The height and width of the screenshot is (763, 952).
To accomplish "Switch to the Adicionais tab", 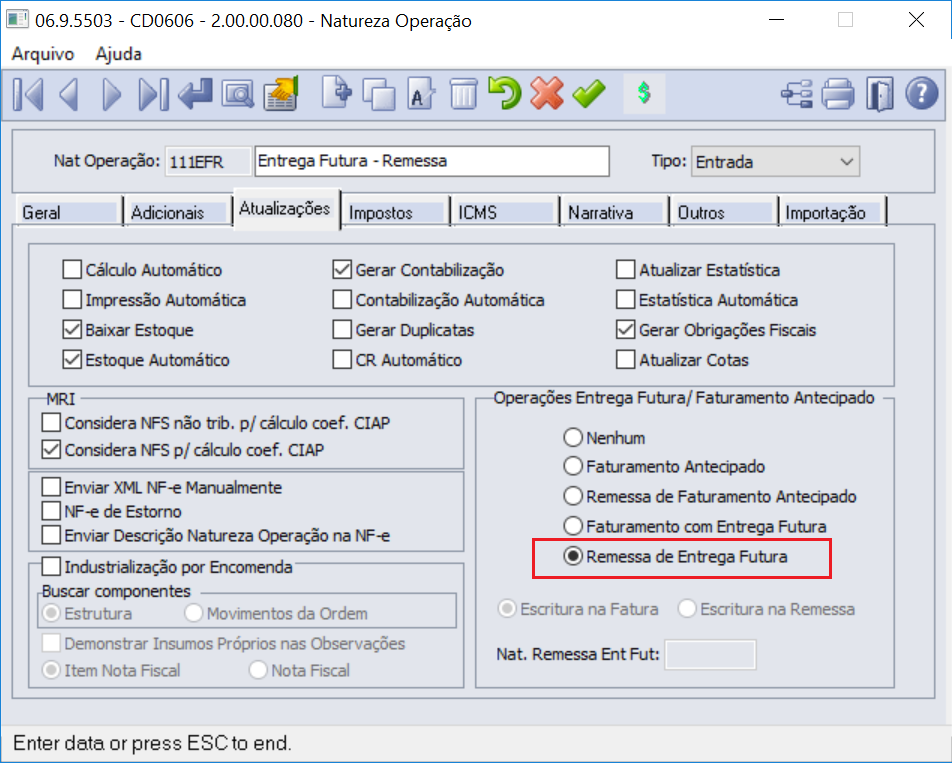I will point(177,212).
